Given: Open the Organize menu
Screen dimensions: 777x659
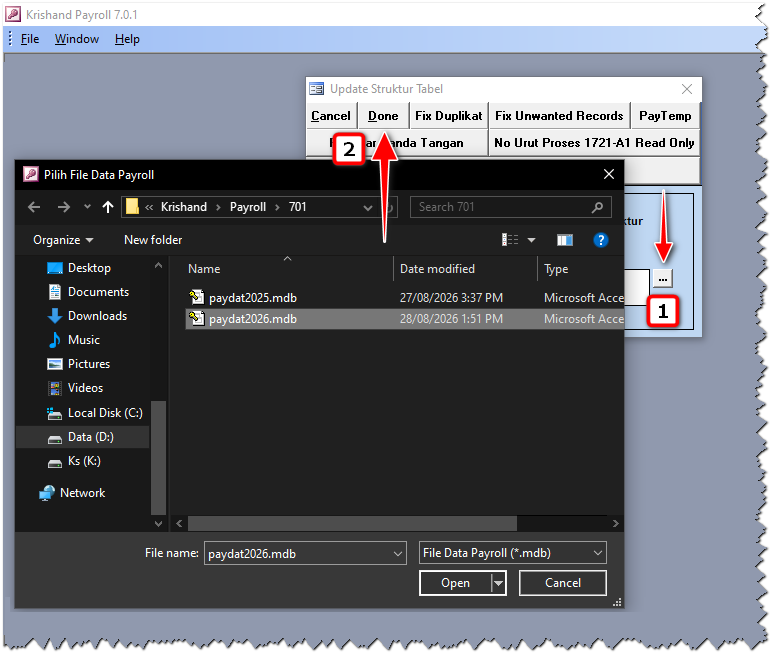Looking at the screenshot, I should coord(63,240).
